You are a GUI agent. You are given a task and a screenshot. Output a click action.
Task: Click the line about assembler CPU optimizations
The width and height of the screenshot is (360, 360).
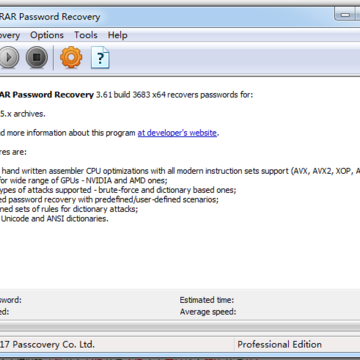click(x=181, y=171)
